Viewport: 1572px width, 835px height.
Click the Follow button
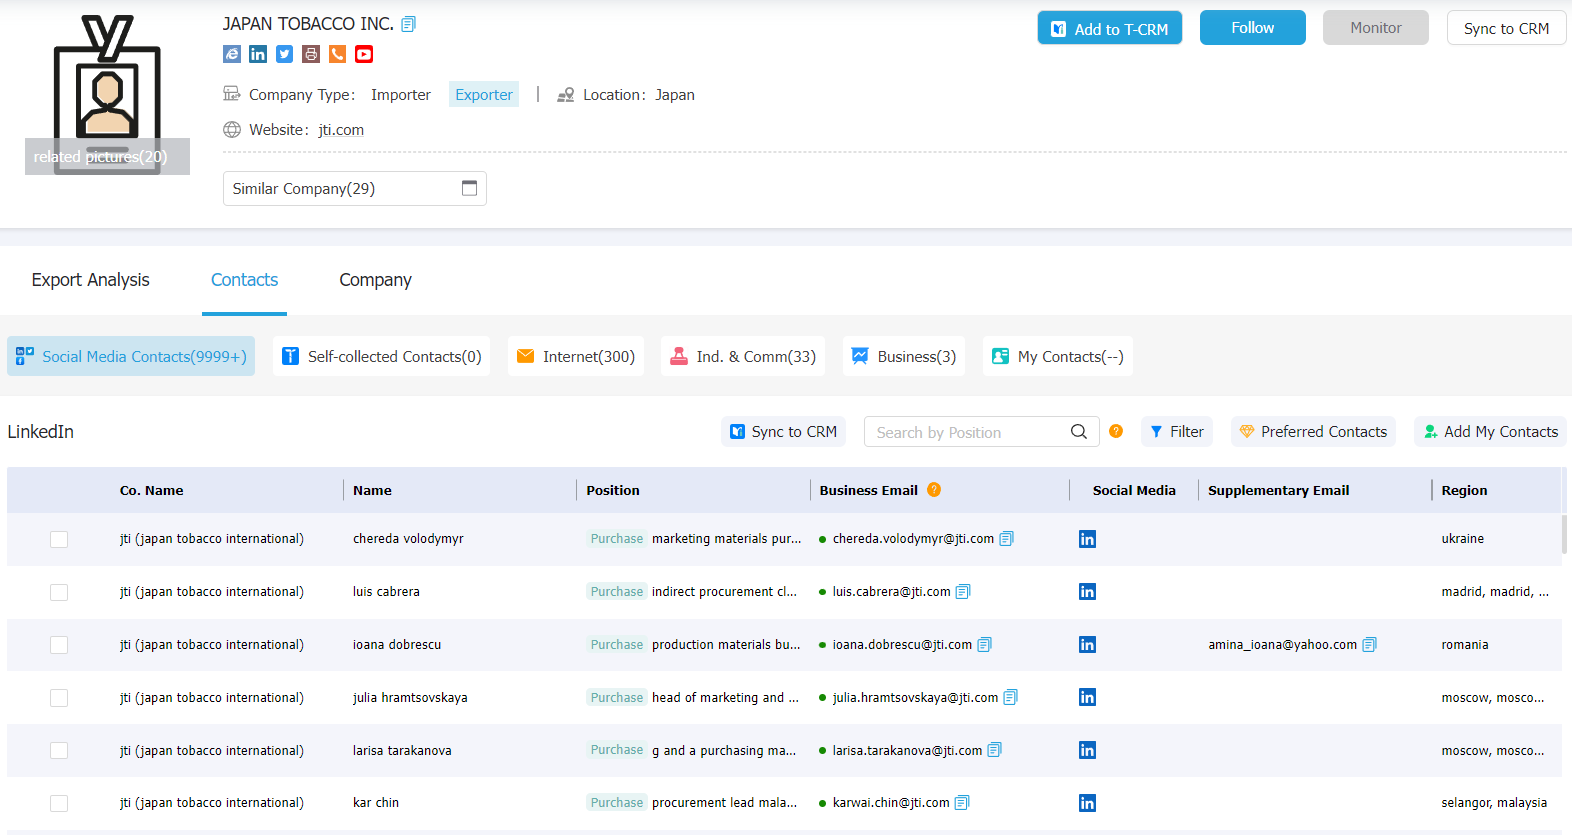pyautogui.click(x=1253, y=28)
